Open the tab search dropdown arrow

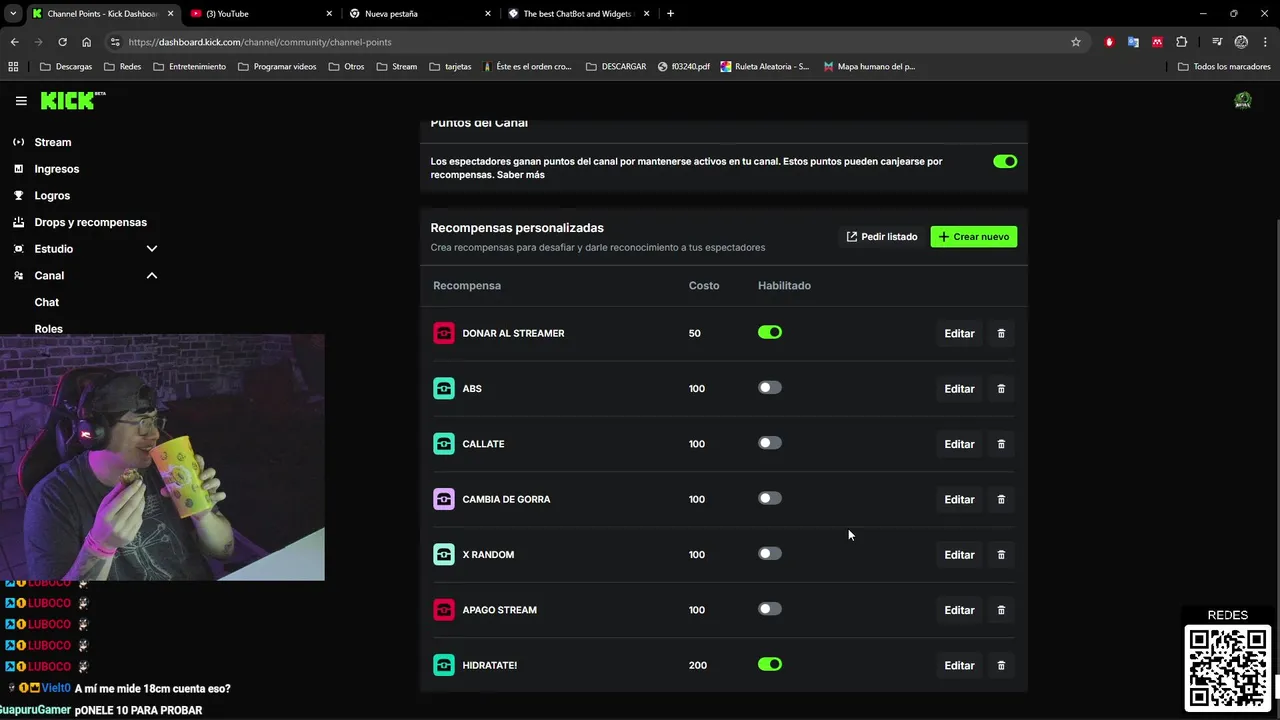point(13,14)
